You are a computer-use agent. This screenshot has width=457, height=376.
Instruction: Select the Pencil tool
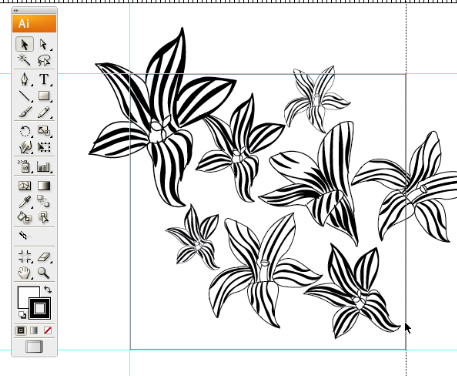coord(44,112)
